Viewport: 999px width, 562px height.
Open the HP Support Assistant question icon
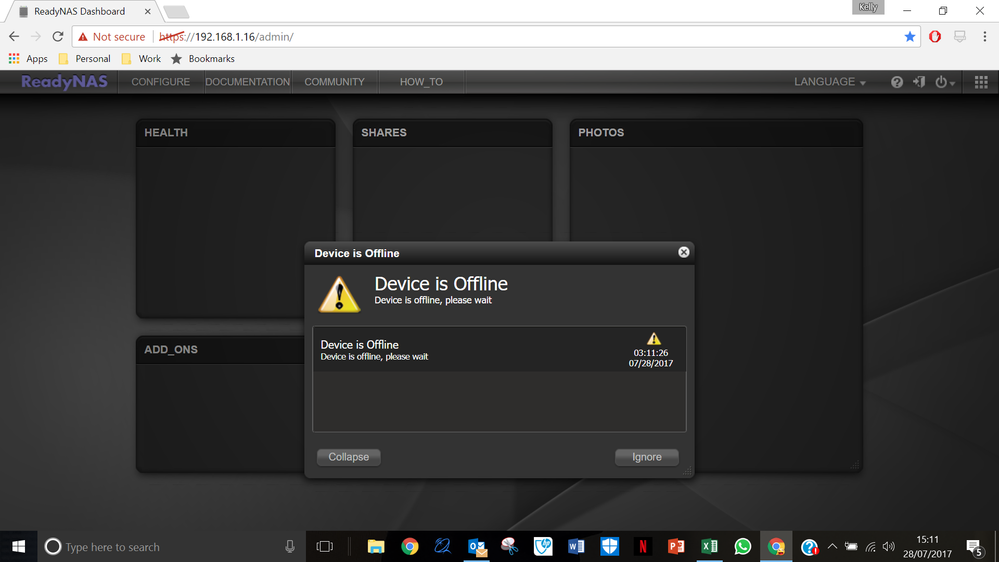pyautogui.click(x=809, y=547)
